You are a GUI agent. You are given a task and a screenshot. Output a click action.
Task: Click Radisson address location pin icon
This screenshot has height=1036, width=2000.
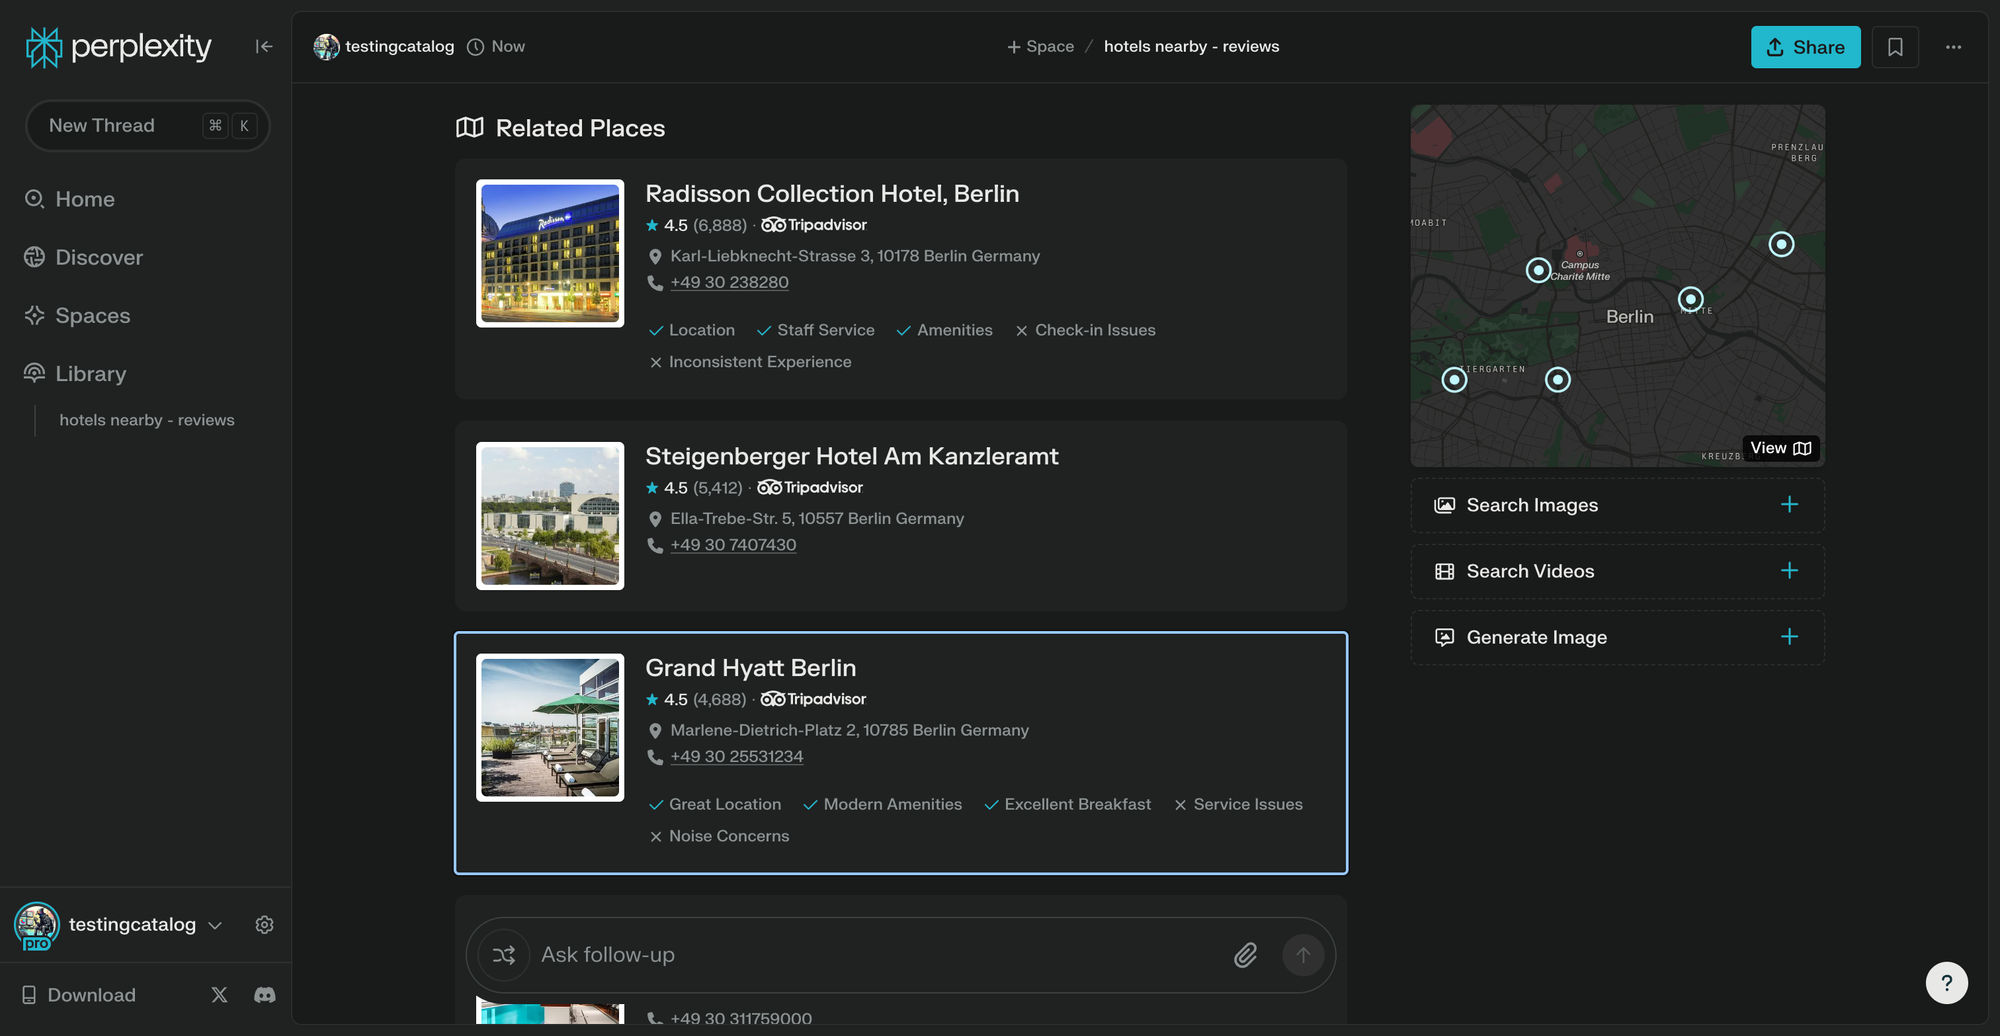pos(655,257)
